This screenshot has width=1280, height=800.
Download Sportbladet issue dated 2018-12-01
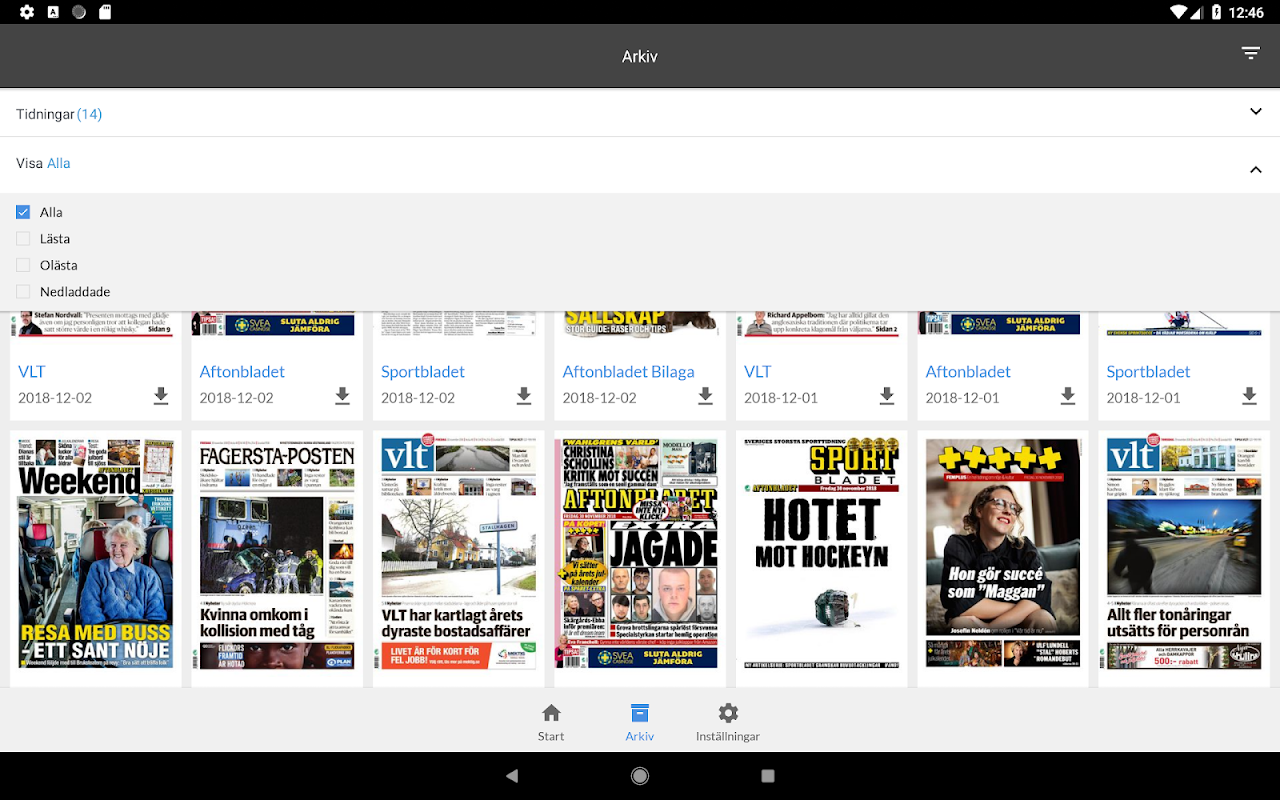pos(1249,397)
